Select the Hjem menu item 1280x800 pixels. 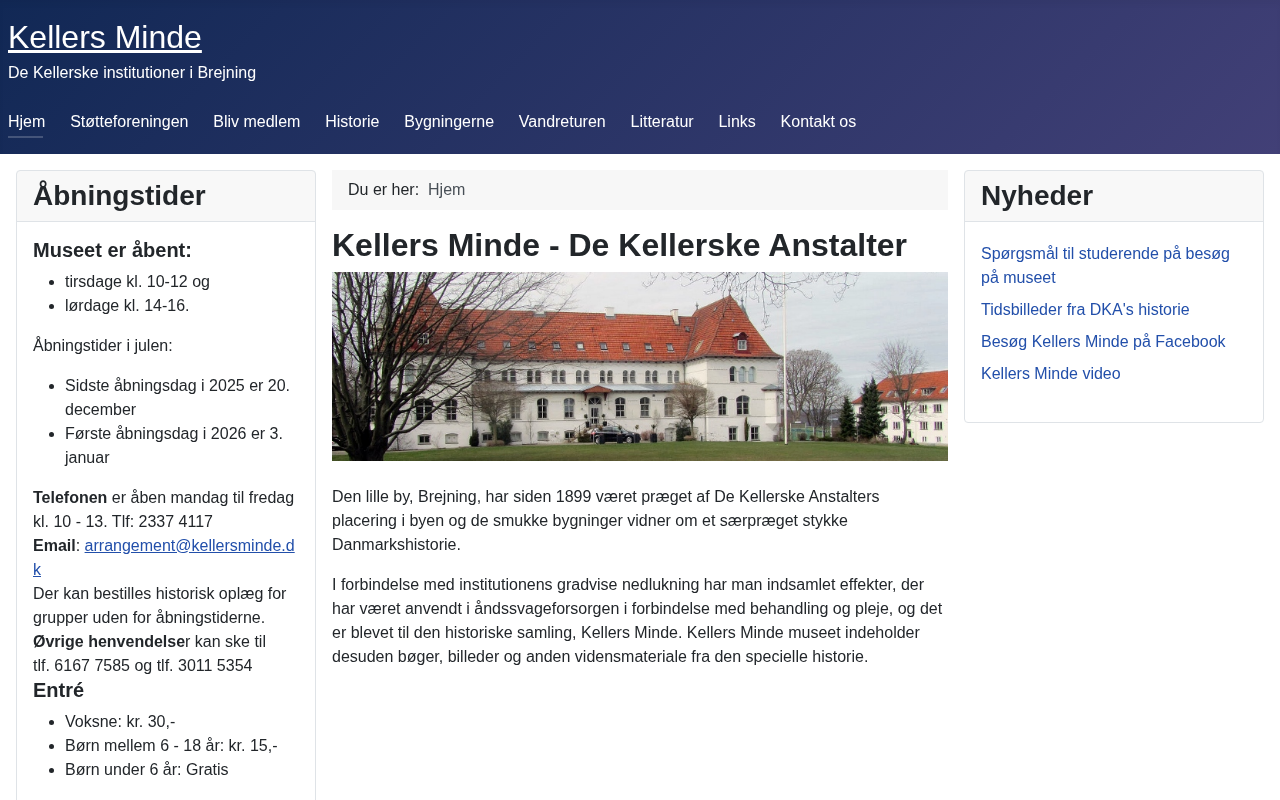[26, 122]
